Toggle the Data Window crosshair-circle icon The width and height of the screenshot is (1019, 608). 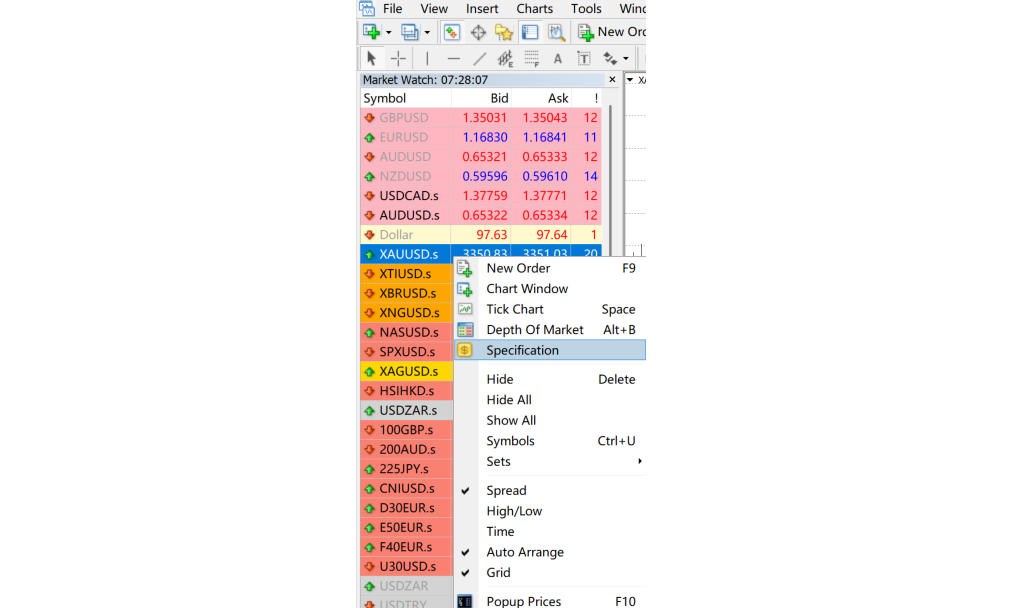pyautogui.click(x=478, y=32)
